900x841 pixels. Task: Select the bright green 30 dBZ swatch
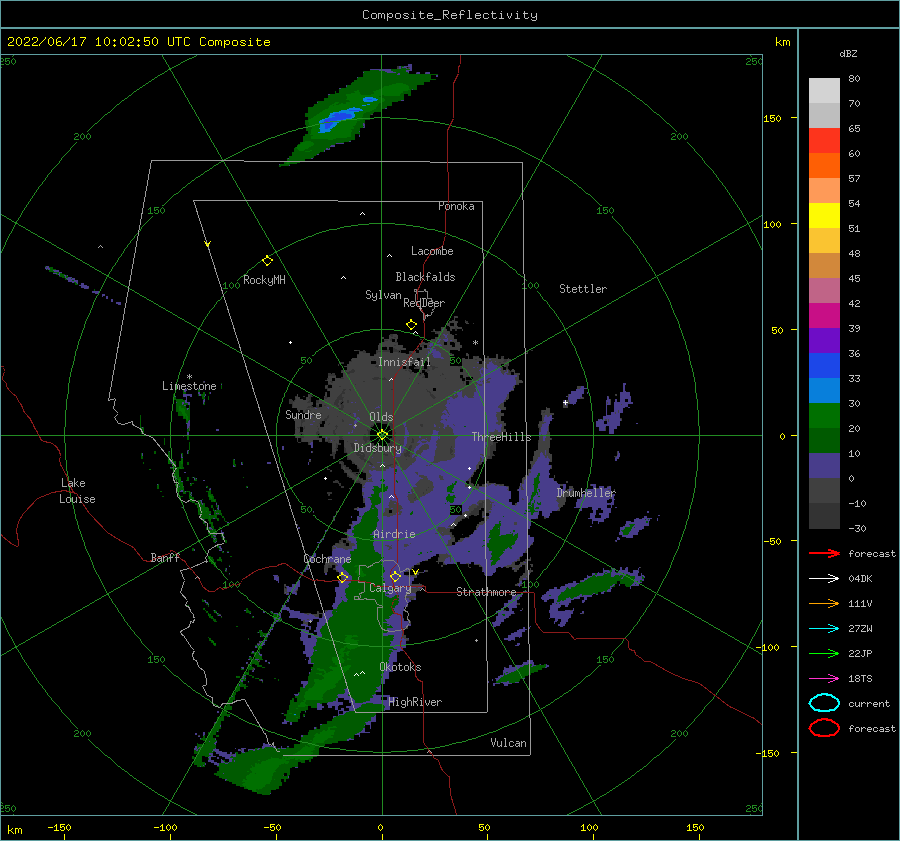pos(824,415)
